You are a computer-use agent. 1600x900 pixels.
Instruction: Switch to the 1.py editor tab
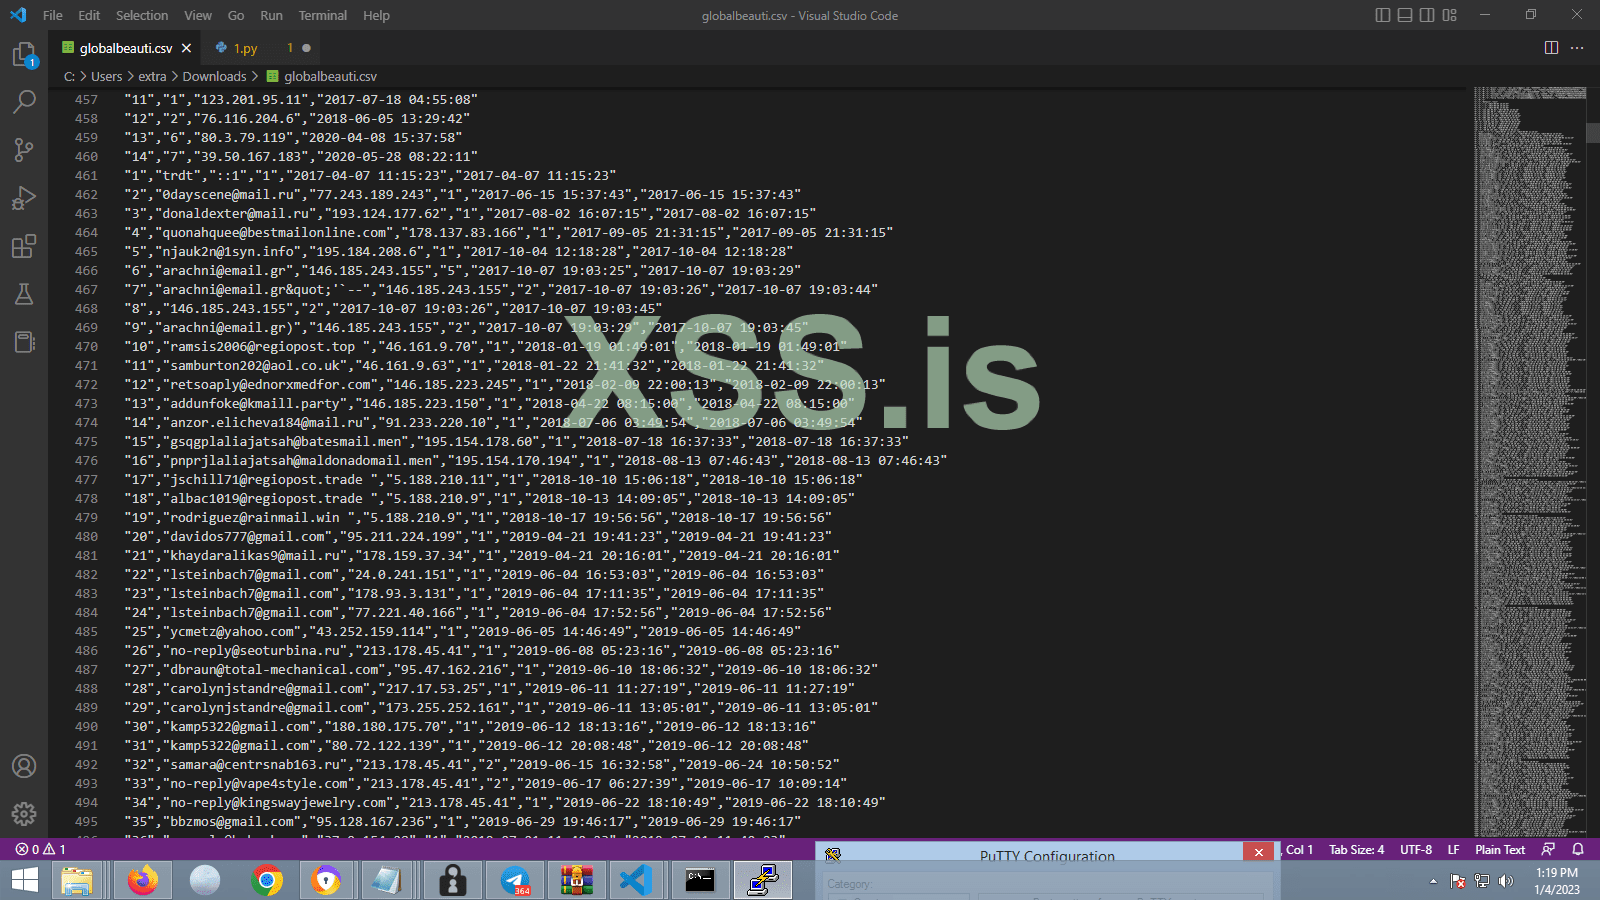260,48
